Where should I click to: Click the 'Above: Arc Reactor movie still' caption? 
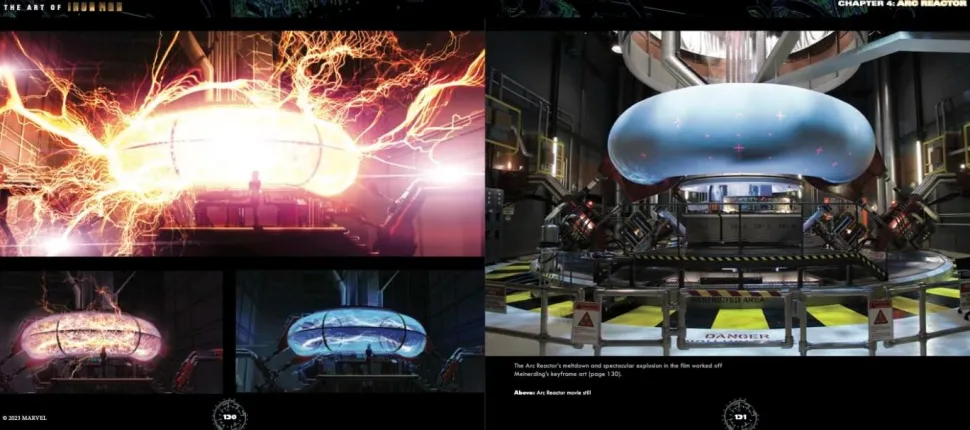[552, 393]
